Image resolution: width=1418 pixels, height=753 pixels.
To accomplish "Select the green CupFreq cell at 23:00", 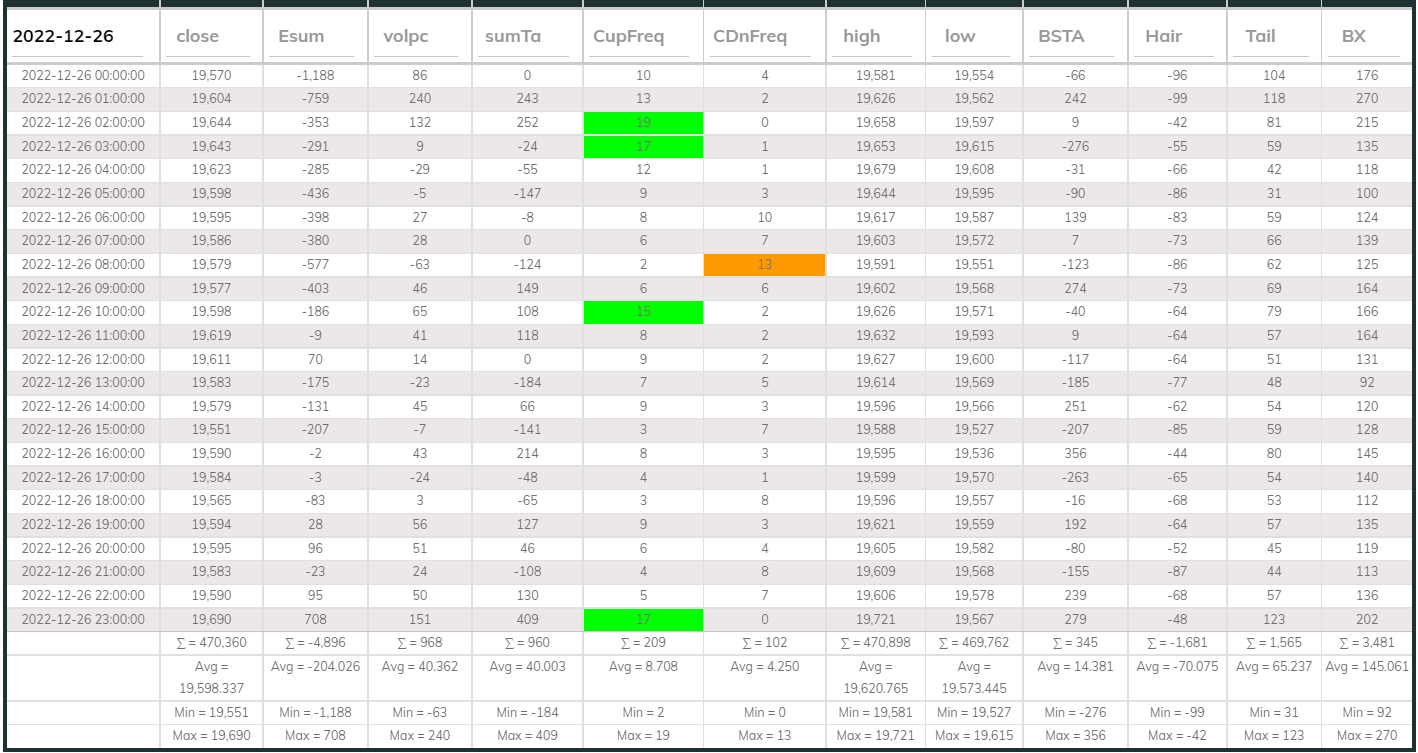I will pyautogui.click(x=643, y=620).
